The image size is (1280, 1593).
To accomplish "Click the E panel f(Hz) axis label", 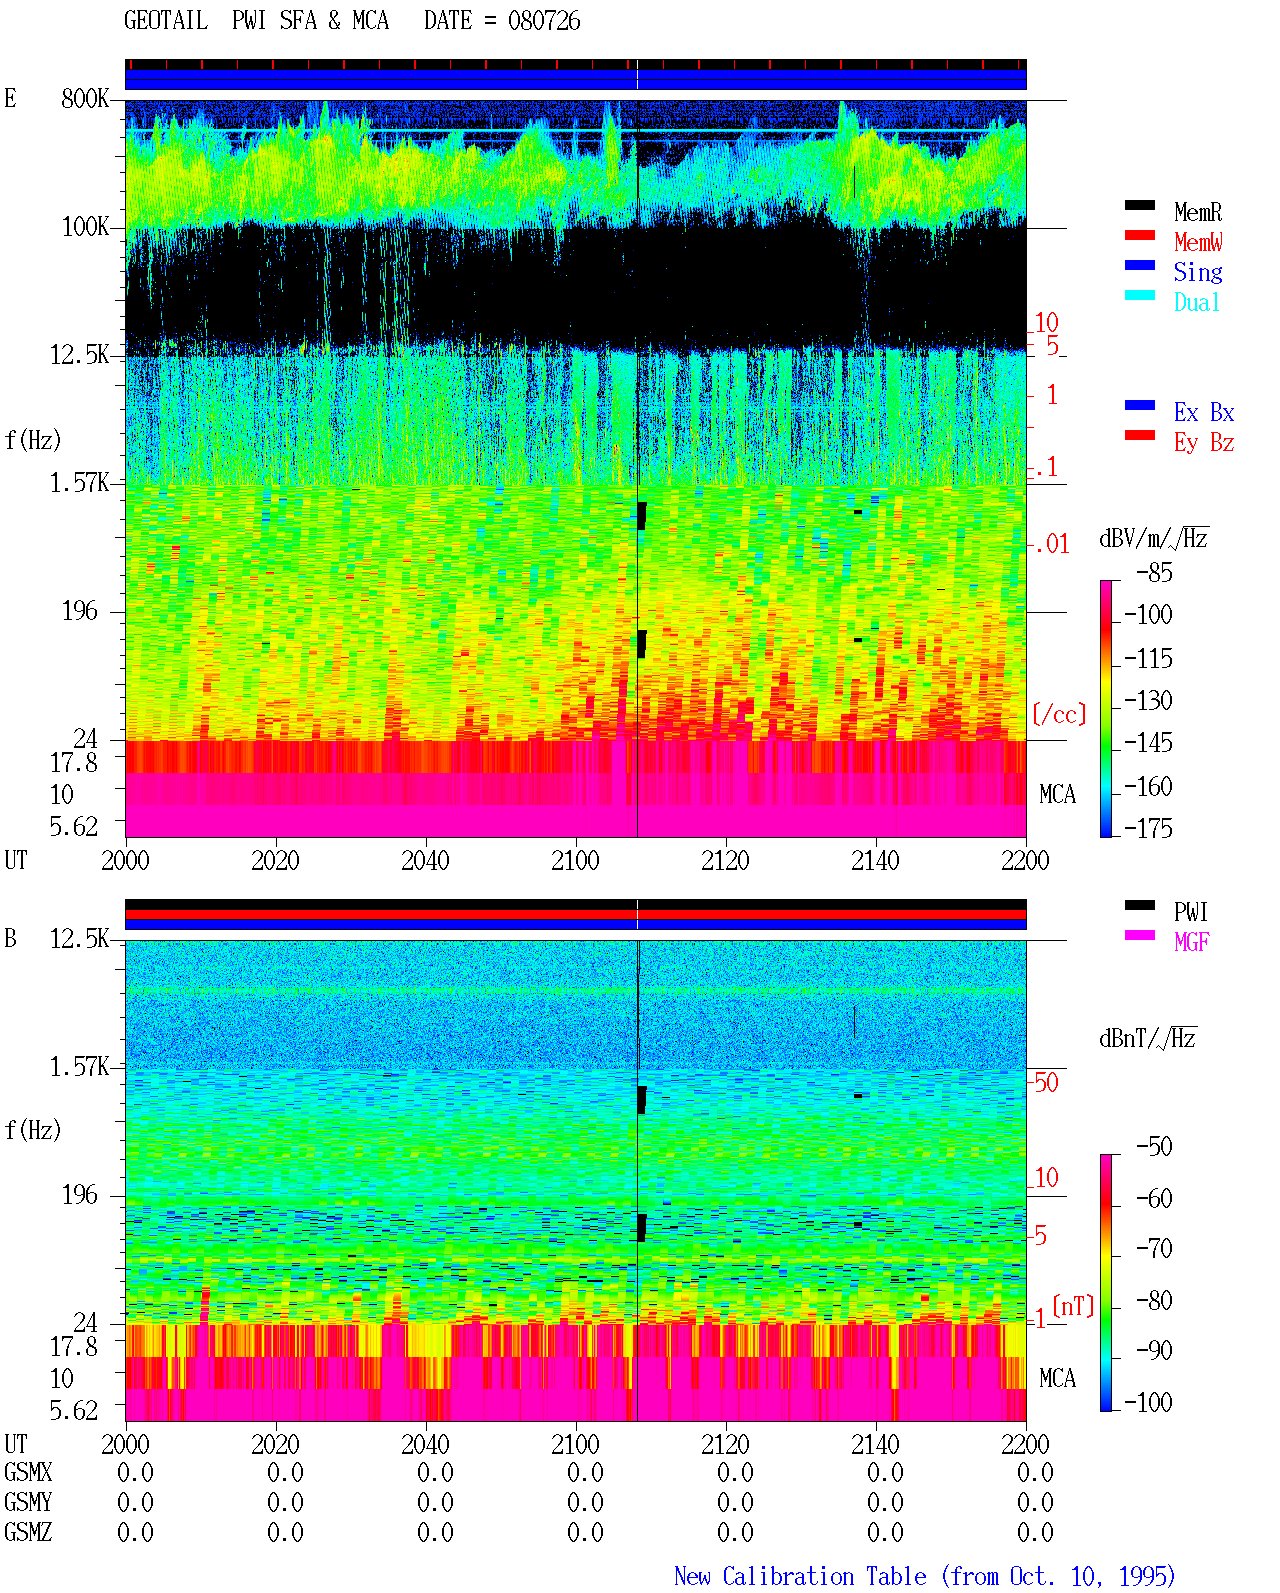I will click(x=33, y=440).
